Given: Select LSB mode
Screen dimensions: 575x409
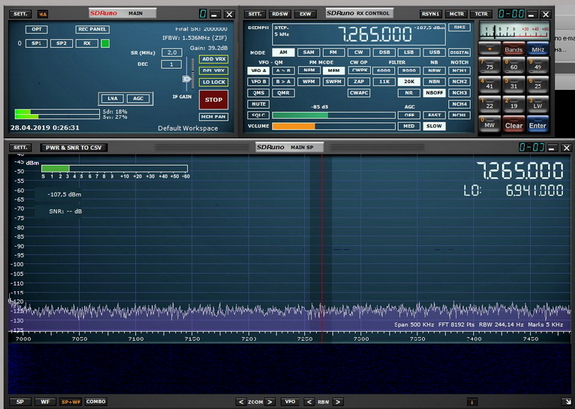Looking at the screenshot, I should [409, 52].
